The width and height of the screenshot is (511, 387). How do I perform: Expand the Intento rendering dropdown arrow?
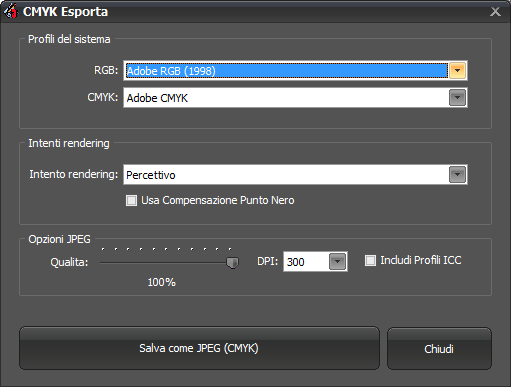[457, 175]
